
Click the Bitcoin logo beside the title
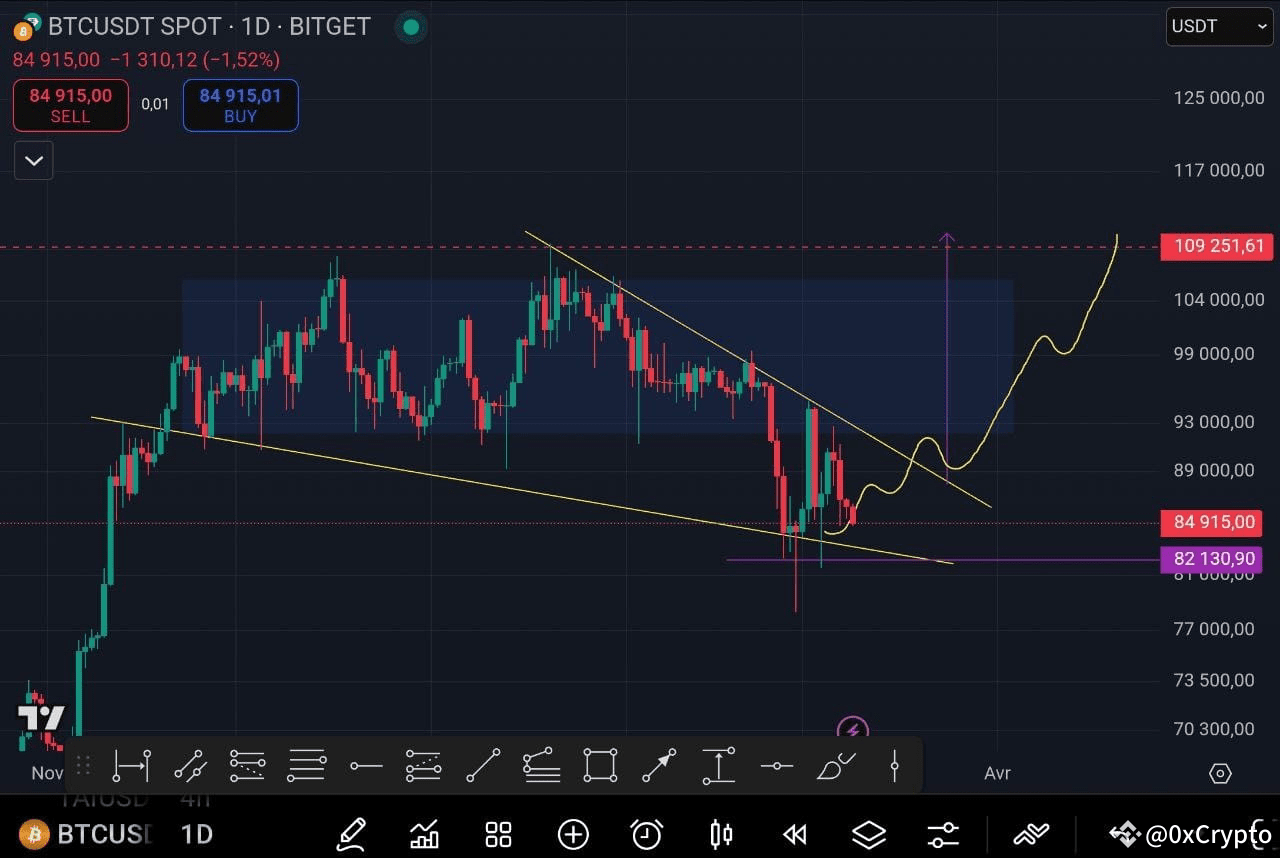pos(26,27)
